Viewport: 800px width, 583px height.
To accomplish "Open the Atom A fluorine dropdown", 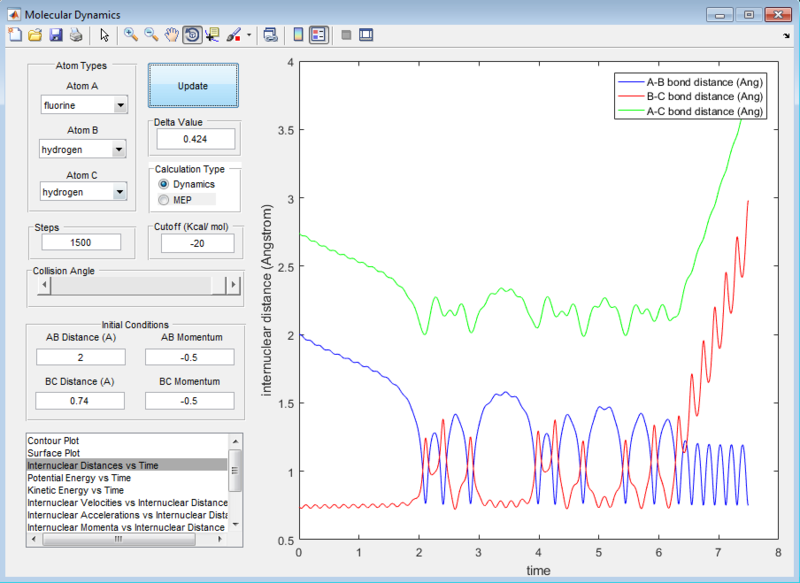I will coord(84,105).
